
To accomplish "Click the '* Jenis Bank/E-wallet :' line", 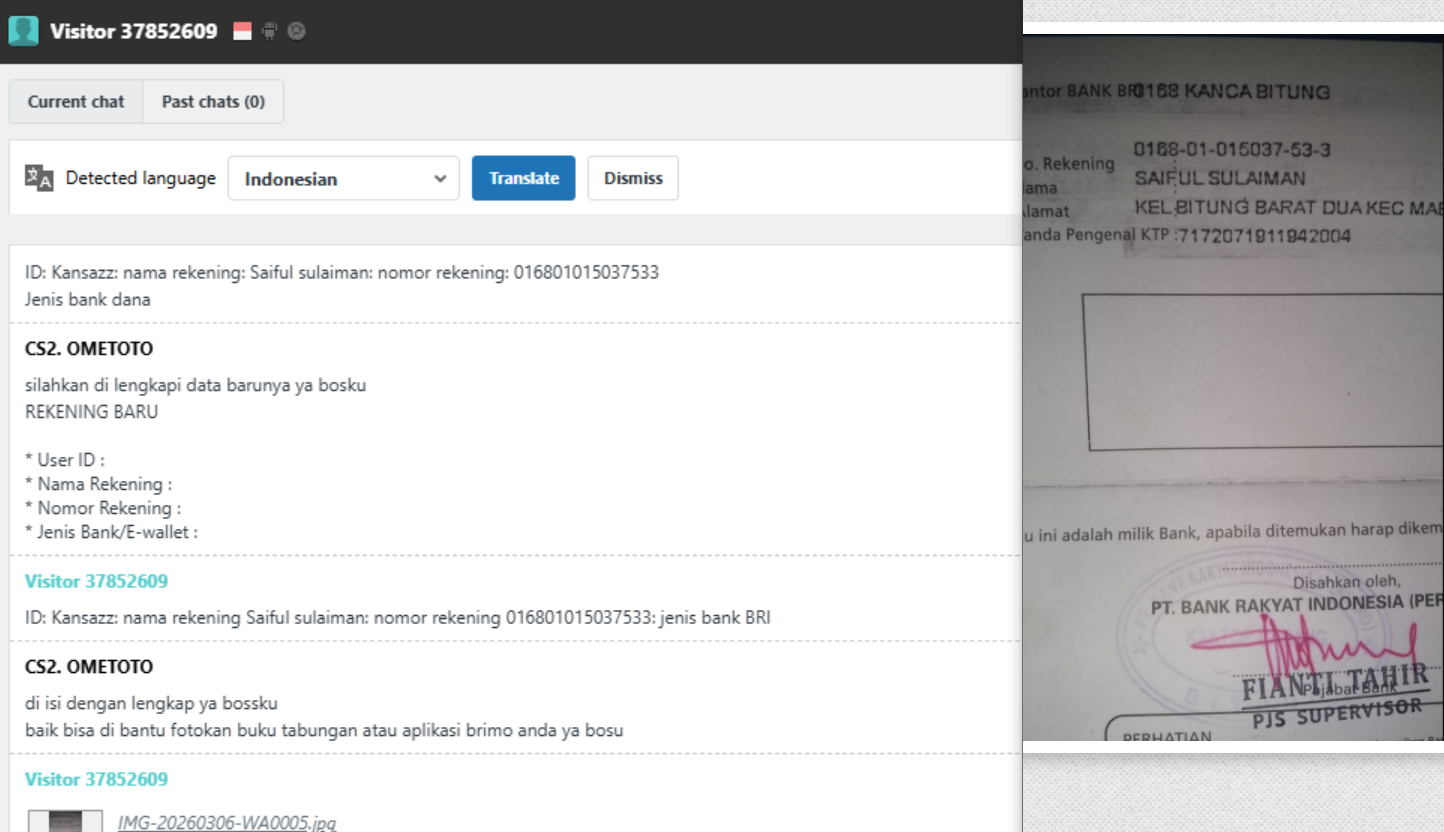I will [x=112, y=532].
